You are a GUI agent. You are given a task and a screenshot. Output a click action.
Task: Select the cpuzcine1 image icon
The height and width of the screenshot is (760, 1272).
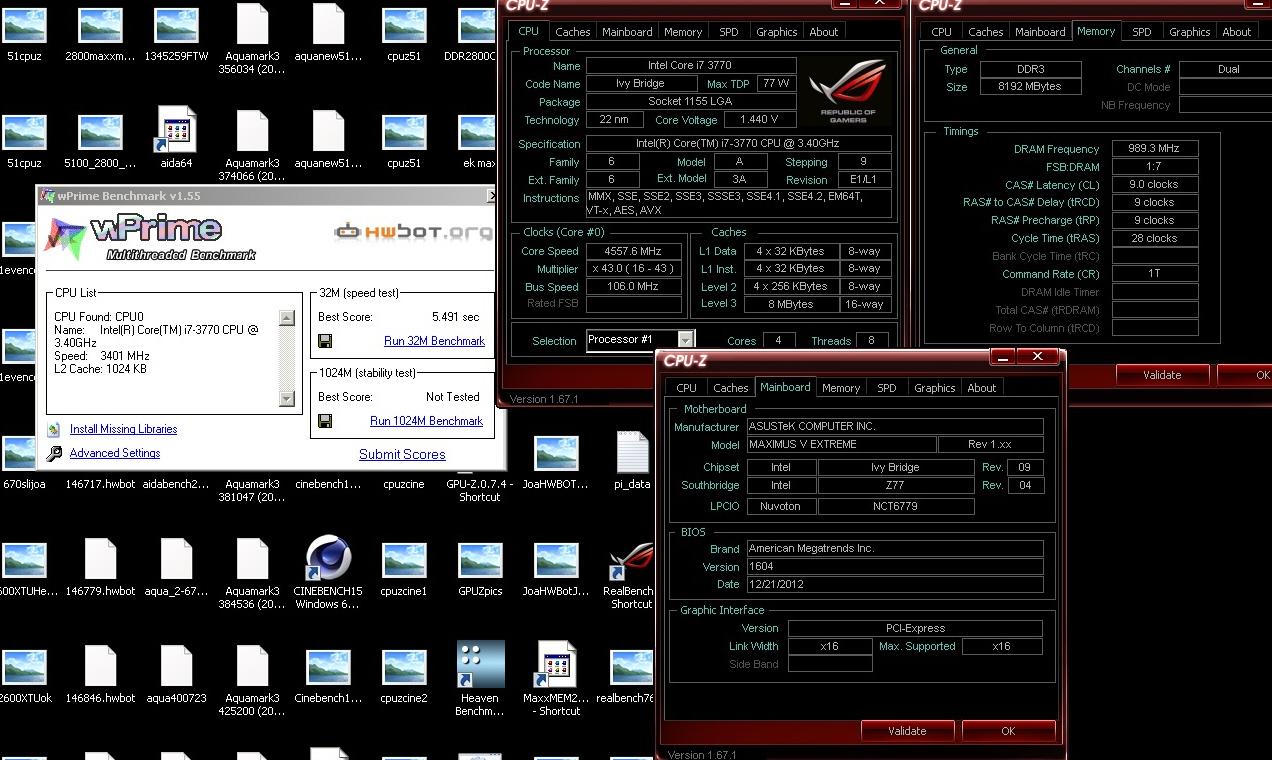[404, 560]
